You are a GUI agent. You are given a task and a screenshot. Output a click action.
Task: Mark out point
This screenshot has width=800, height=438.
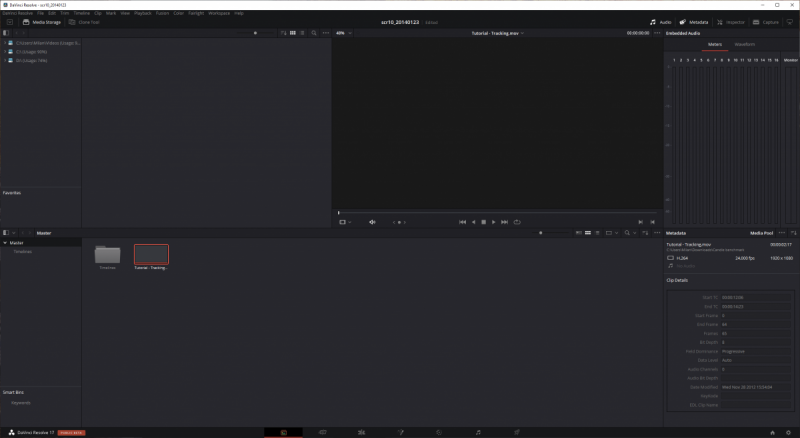pyautogui.click(x=652, y=222)
